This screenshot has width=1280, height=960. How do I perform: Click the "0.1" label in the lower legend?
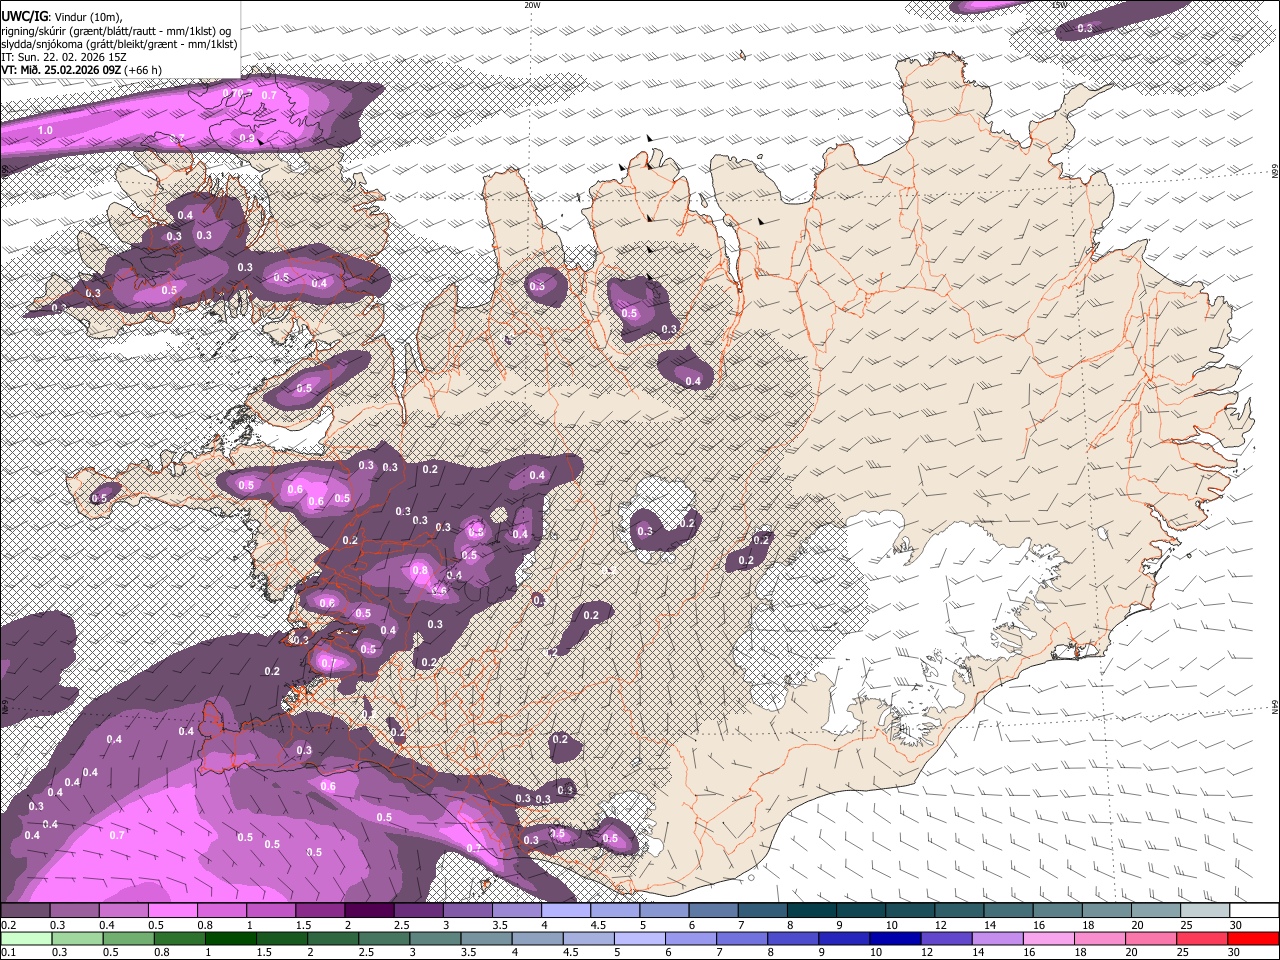tap(9, 952)
